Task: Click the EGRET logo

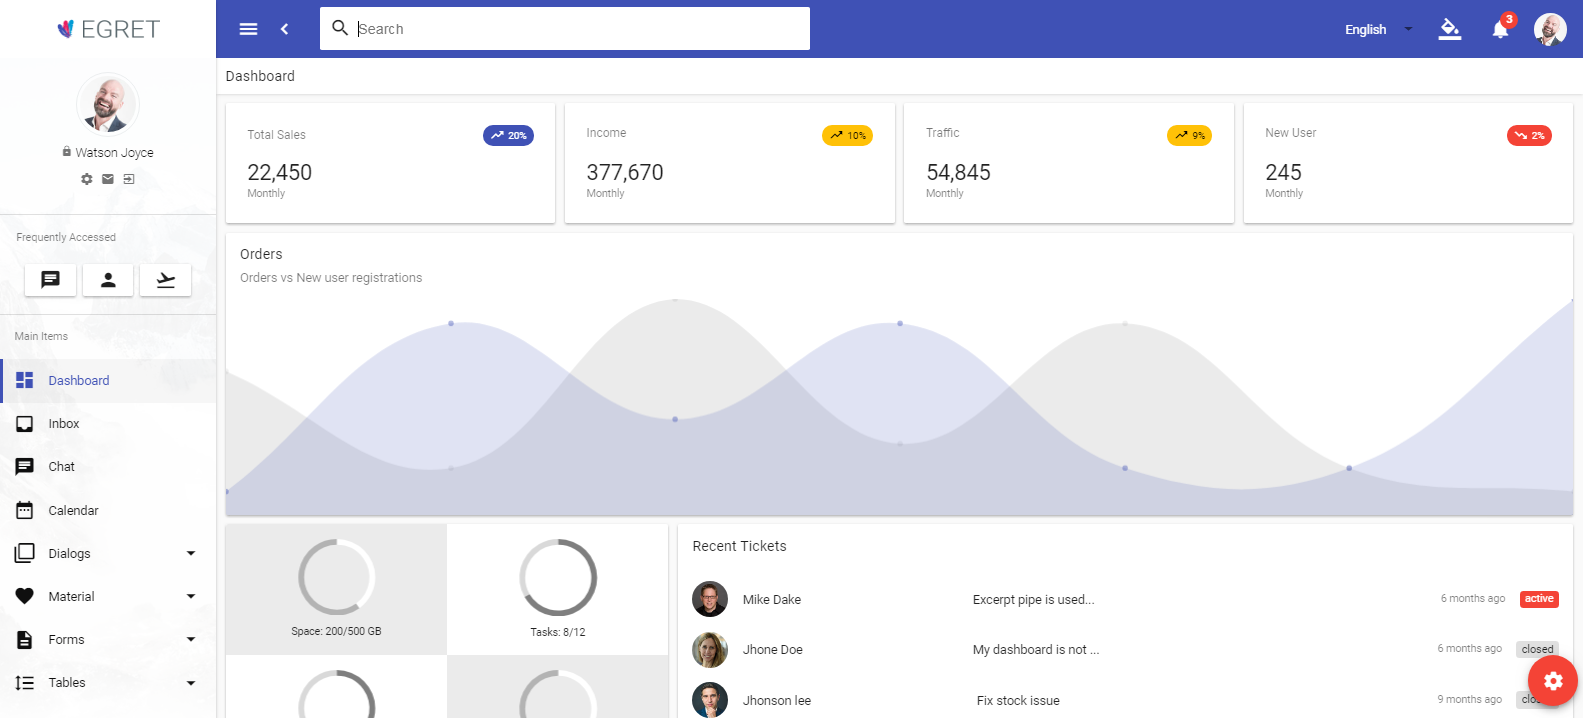Action: 108,29
